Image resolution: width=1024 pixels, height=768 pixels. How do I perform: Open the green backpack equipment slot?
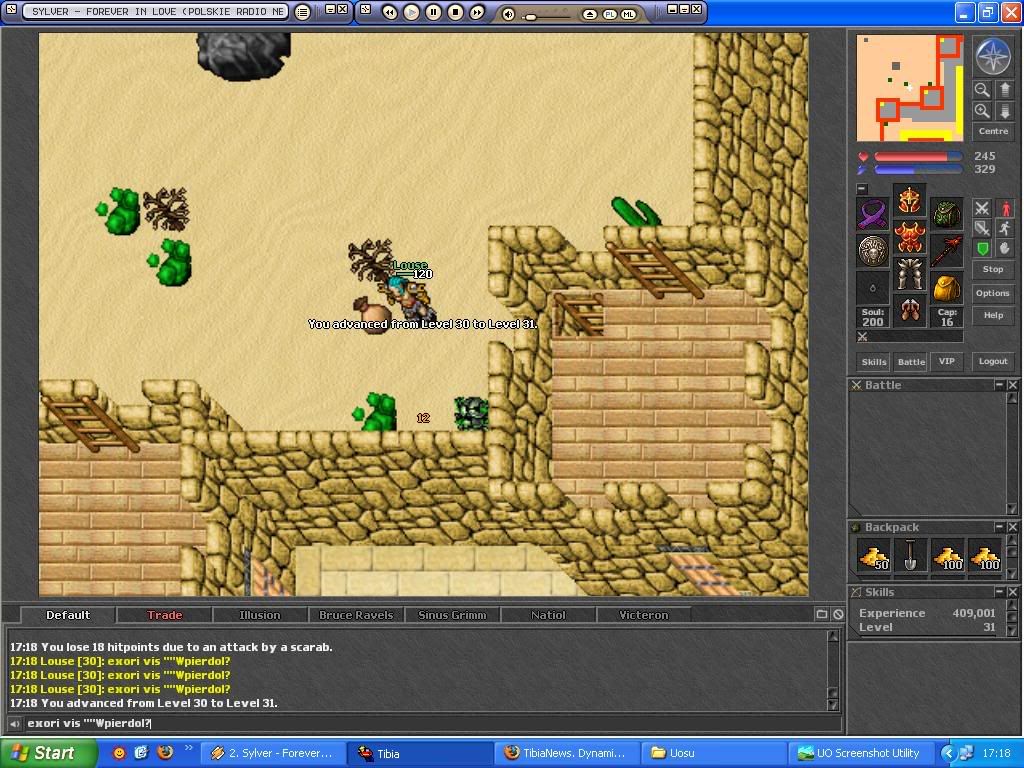(x=947, y=214)
